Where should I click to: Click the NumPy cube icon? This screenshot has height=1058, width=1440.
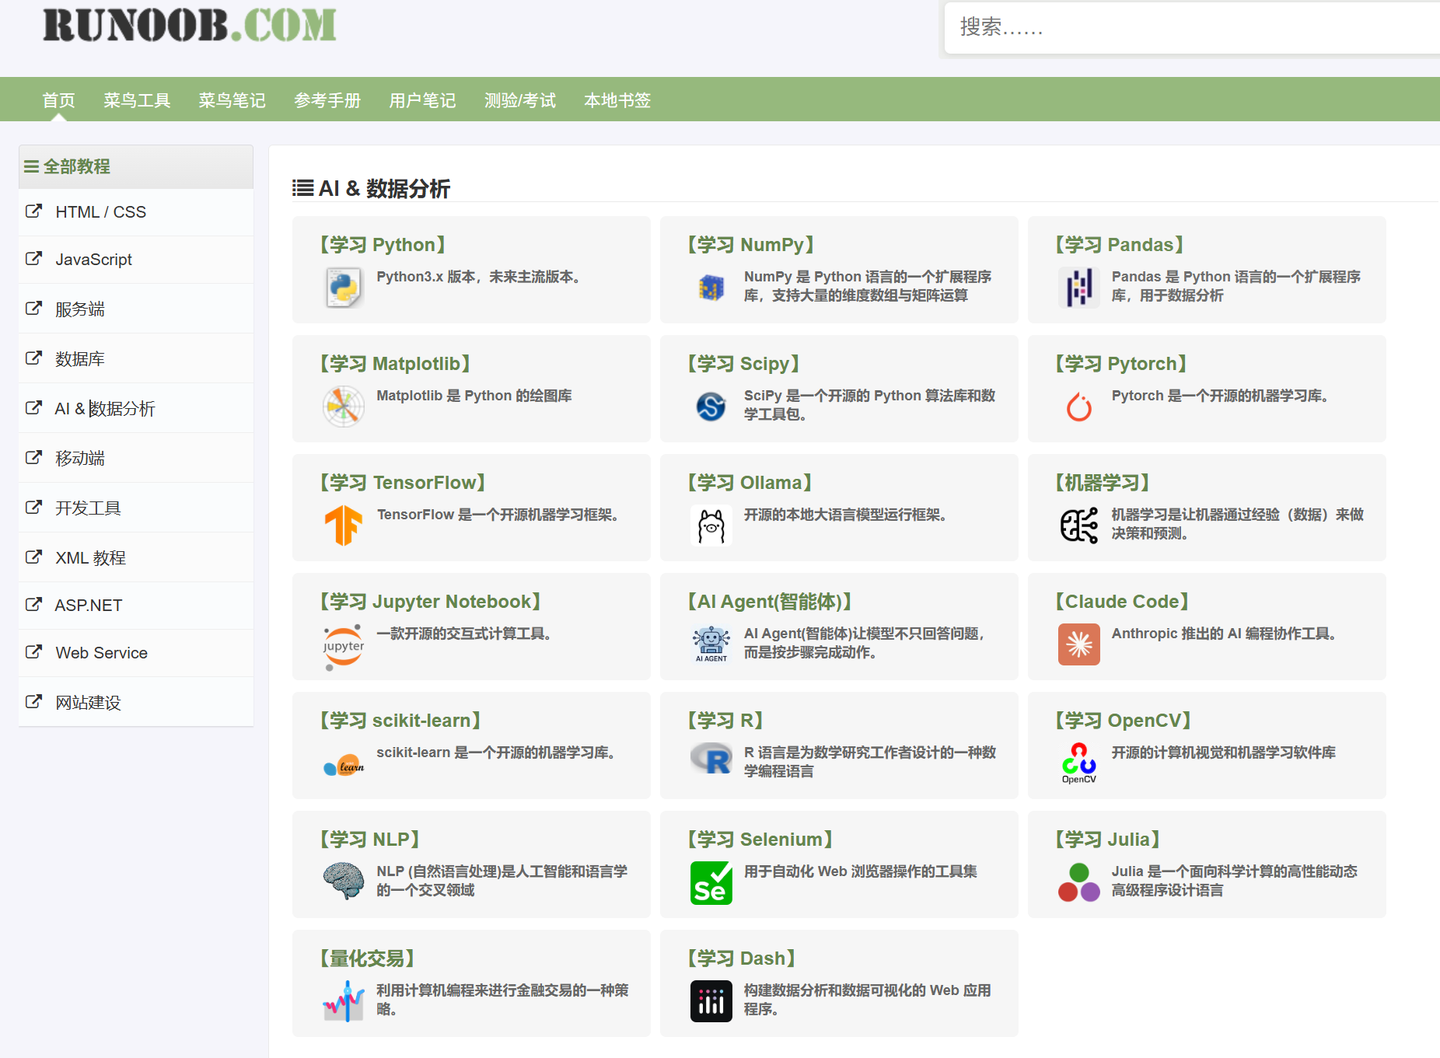click(x=711, y=288)
